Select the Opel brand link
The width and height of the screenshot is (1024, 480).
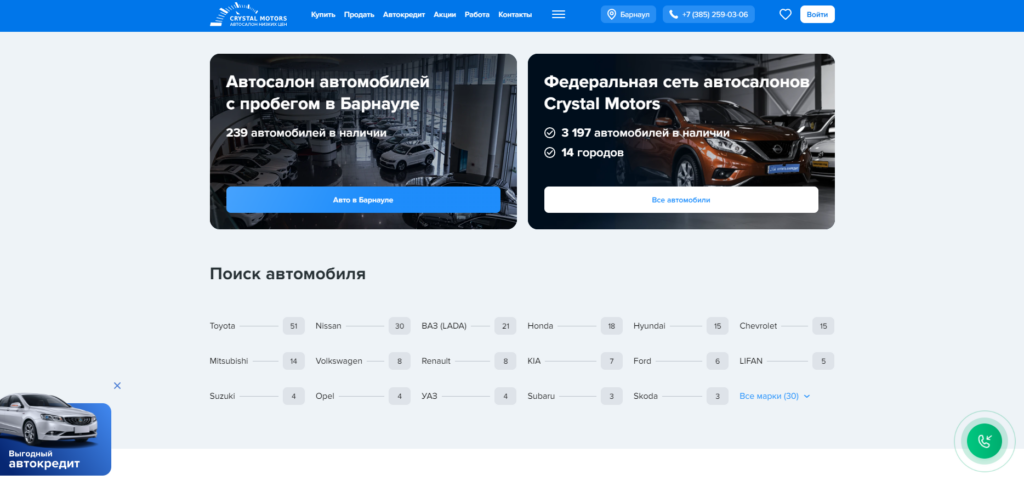[325, 396]
